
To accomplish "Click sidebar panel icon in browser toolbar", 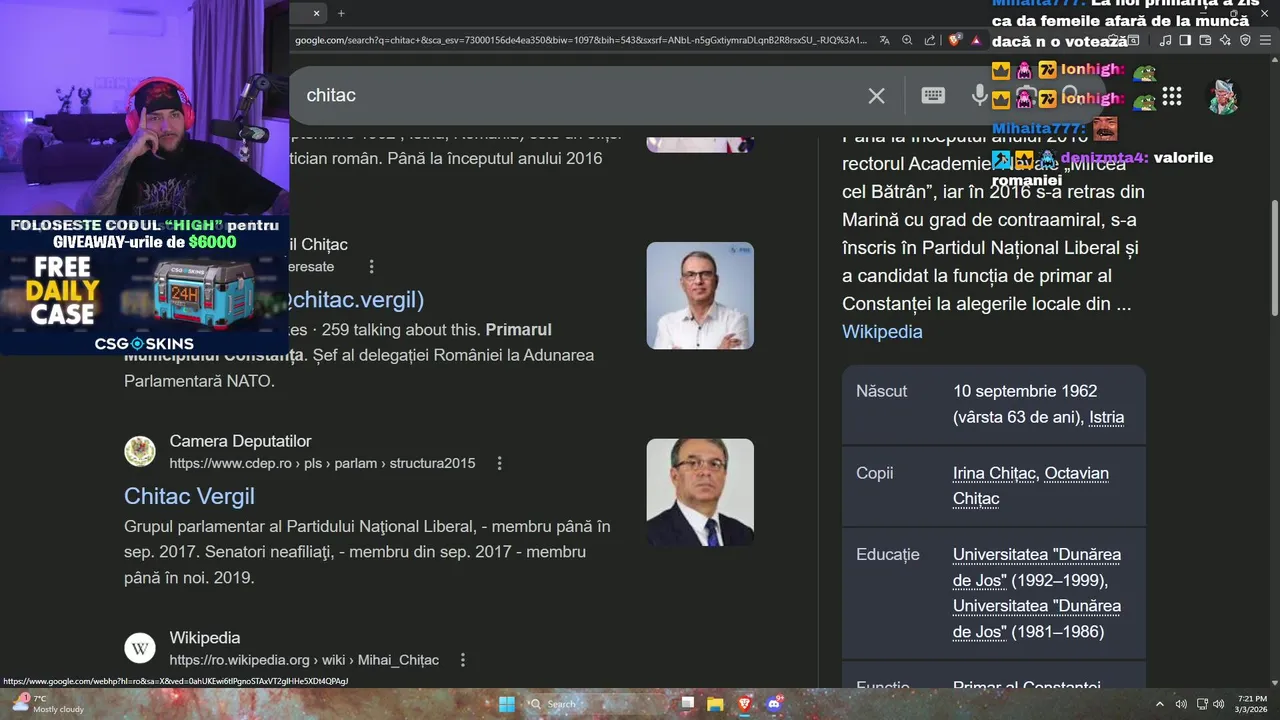I will (x=1185, y=40).
